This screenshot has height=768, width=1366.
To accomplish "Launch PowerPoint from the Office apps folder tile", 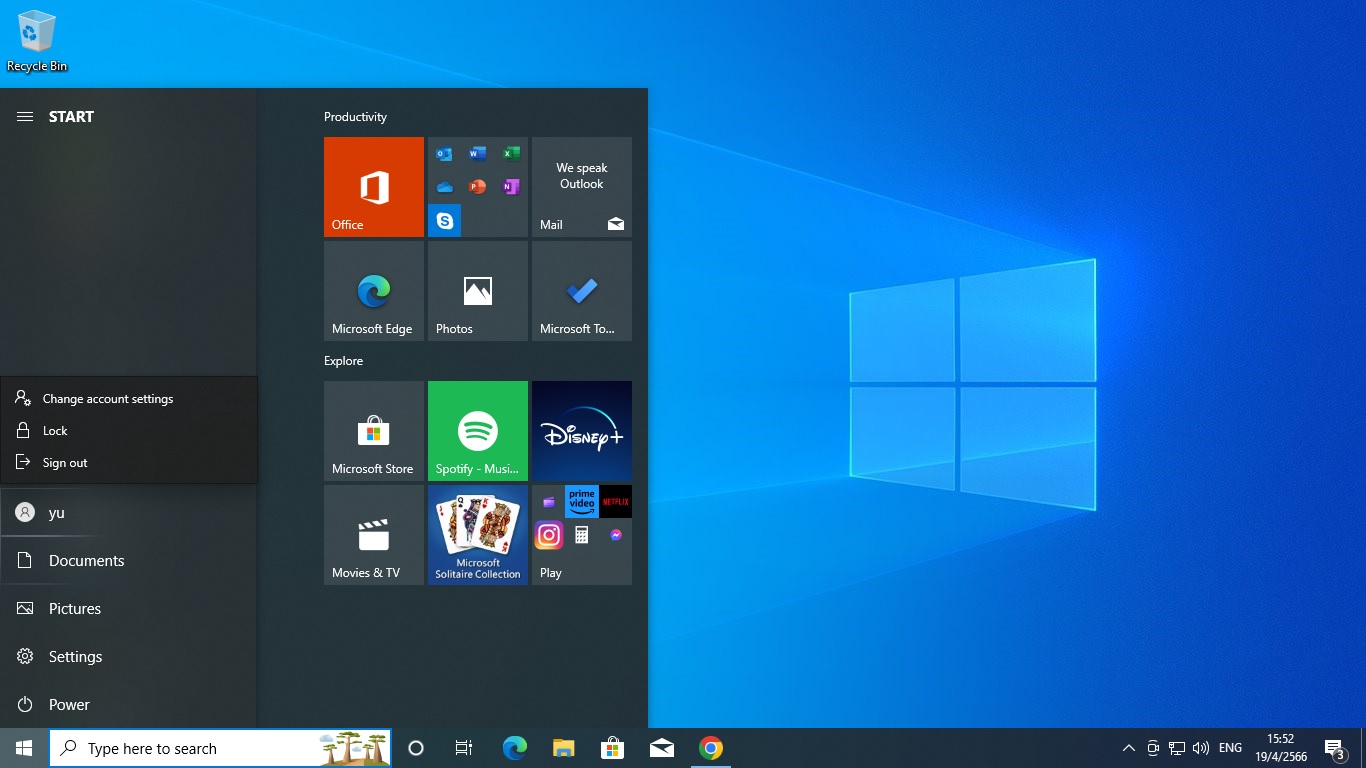I will (478, 187).
